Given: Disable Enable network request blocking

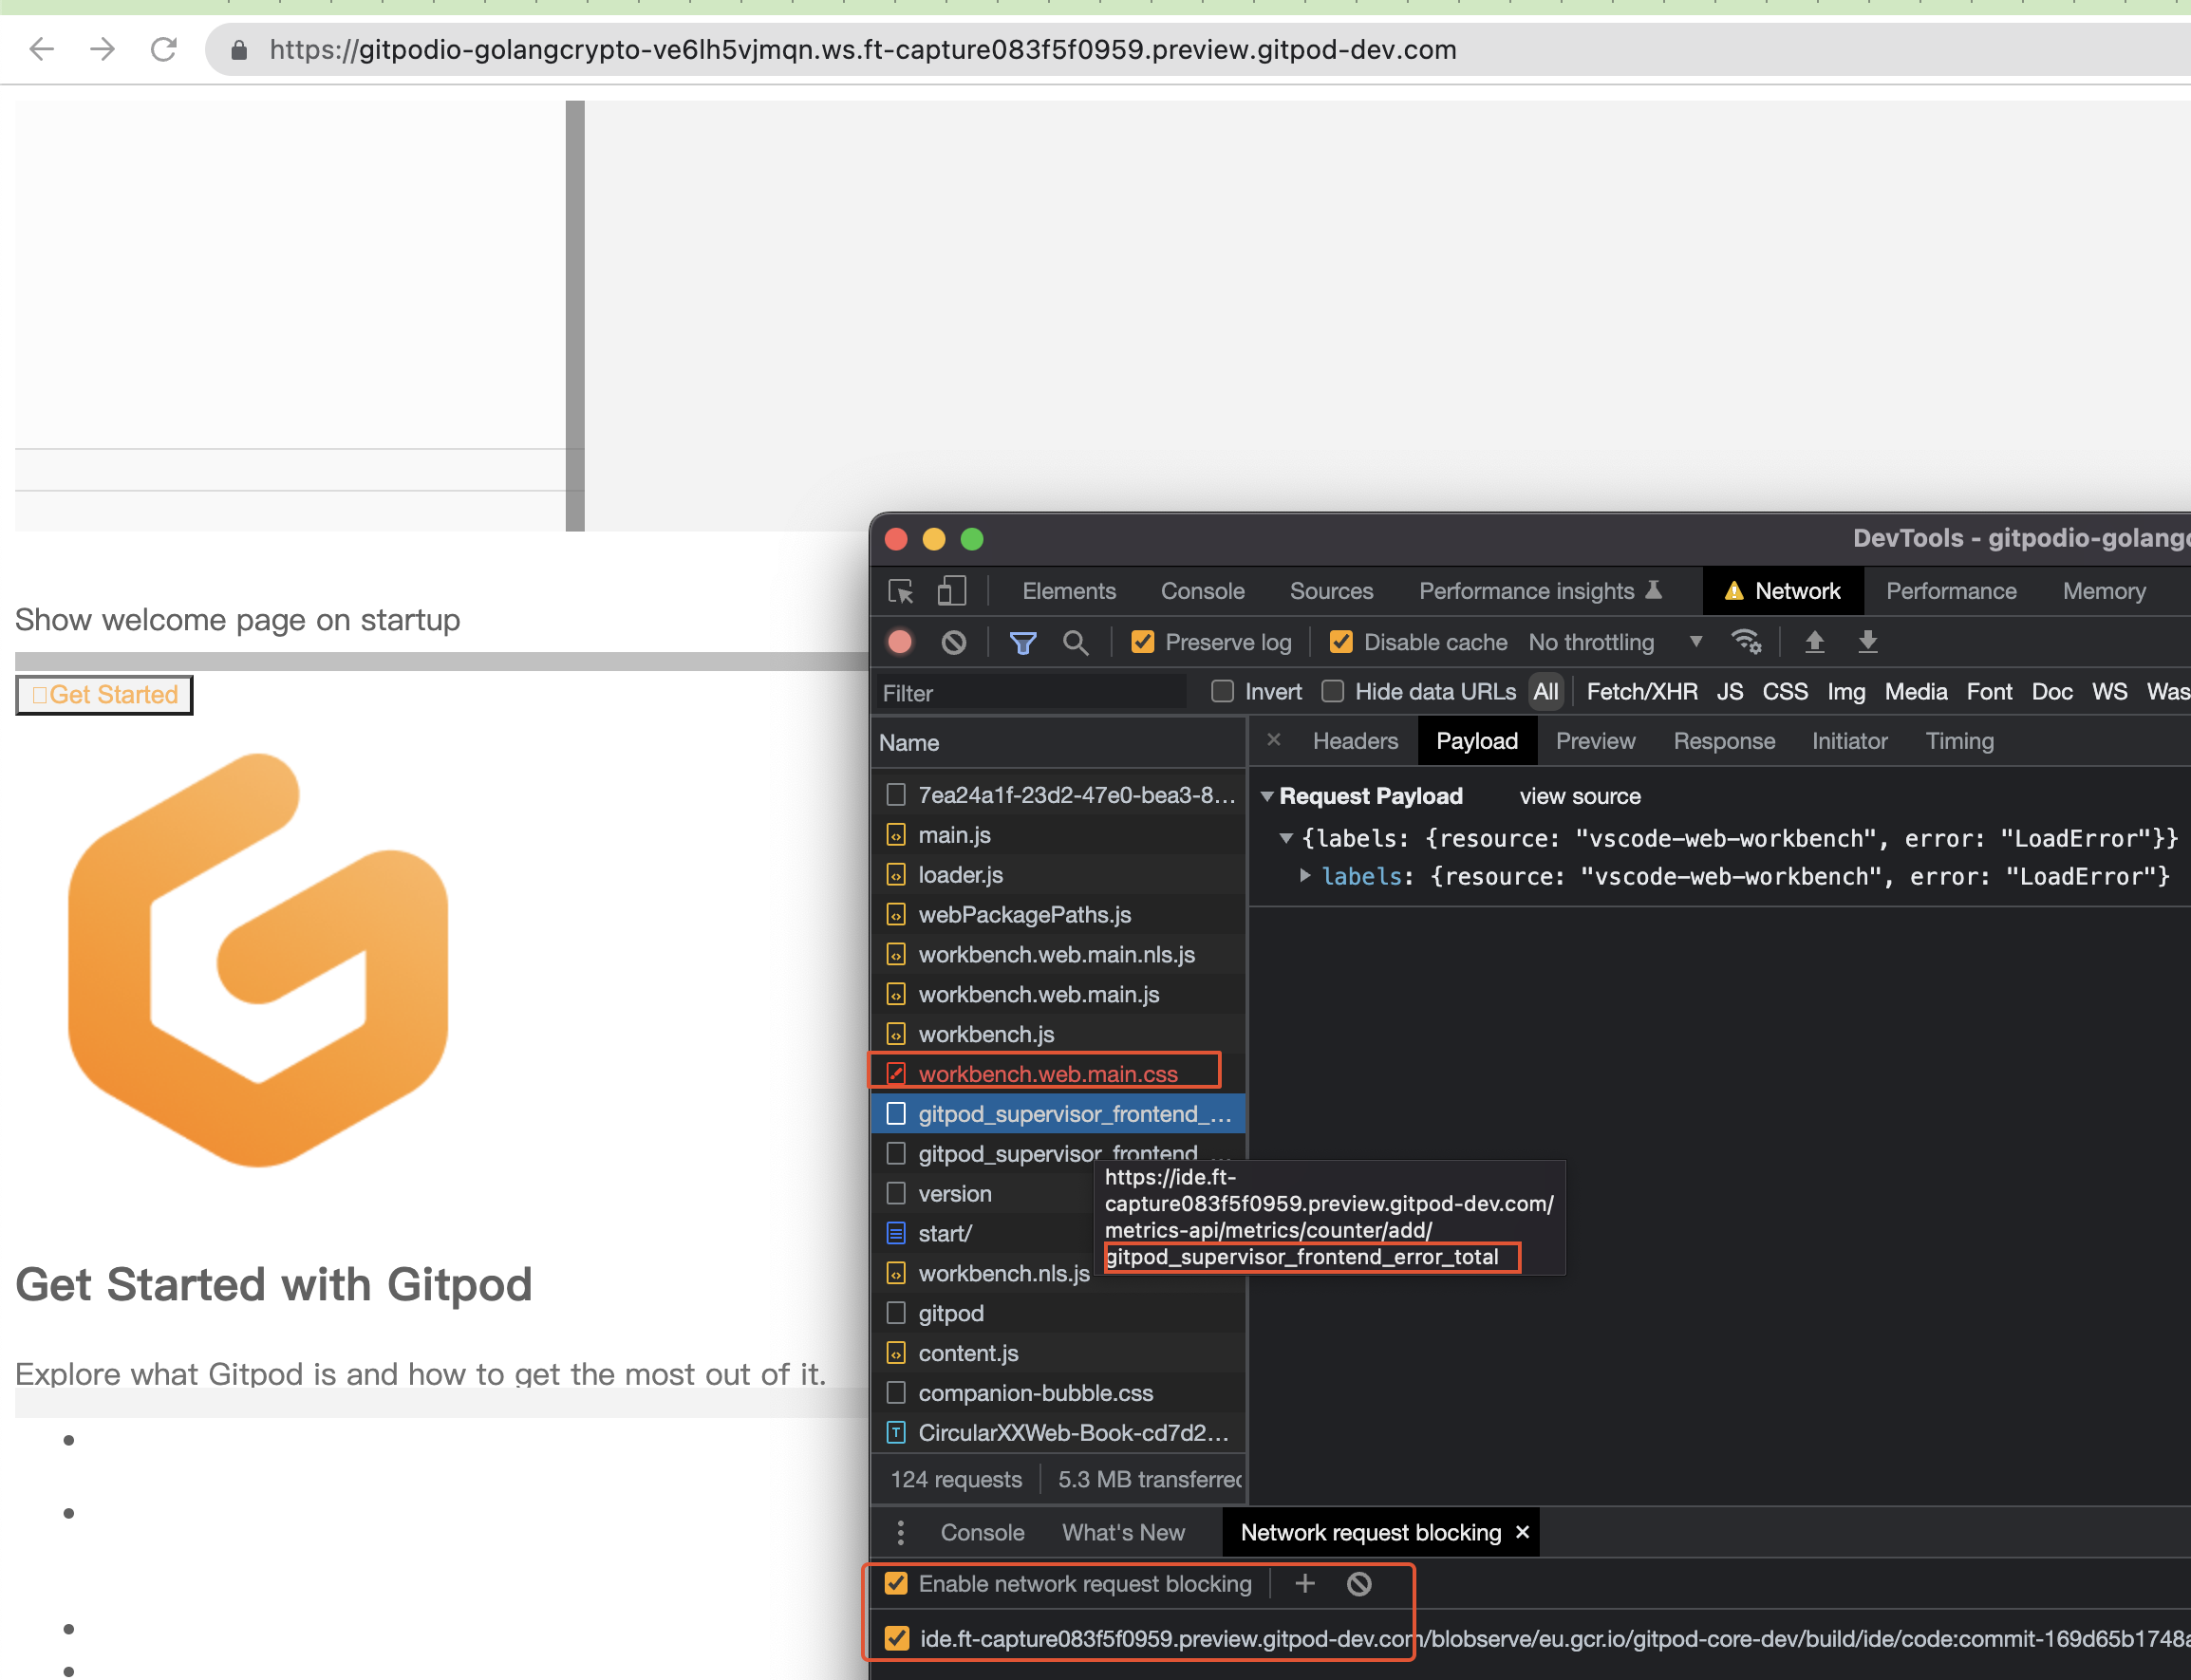Looking at the screenshot, I should click(896, 1584).
